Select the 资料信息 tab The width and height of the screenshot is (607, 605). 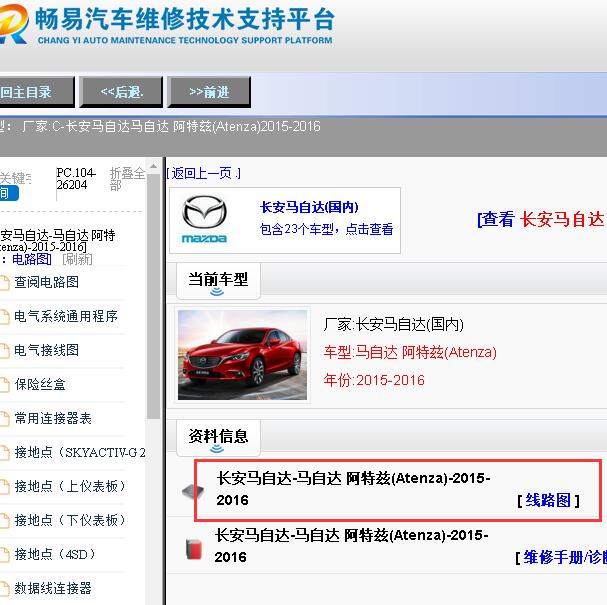(218, 437)
